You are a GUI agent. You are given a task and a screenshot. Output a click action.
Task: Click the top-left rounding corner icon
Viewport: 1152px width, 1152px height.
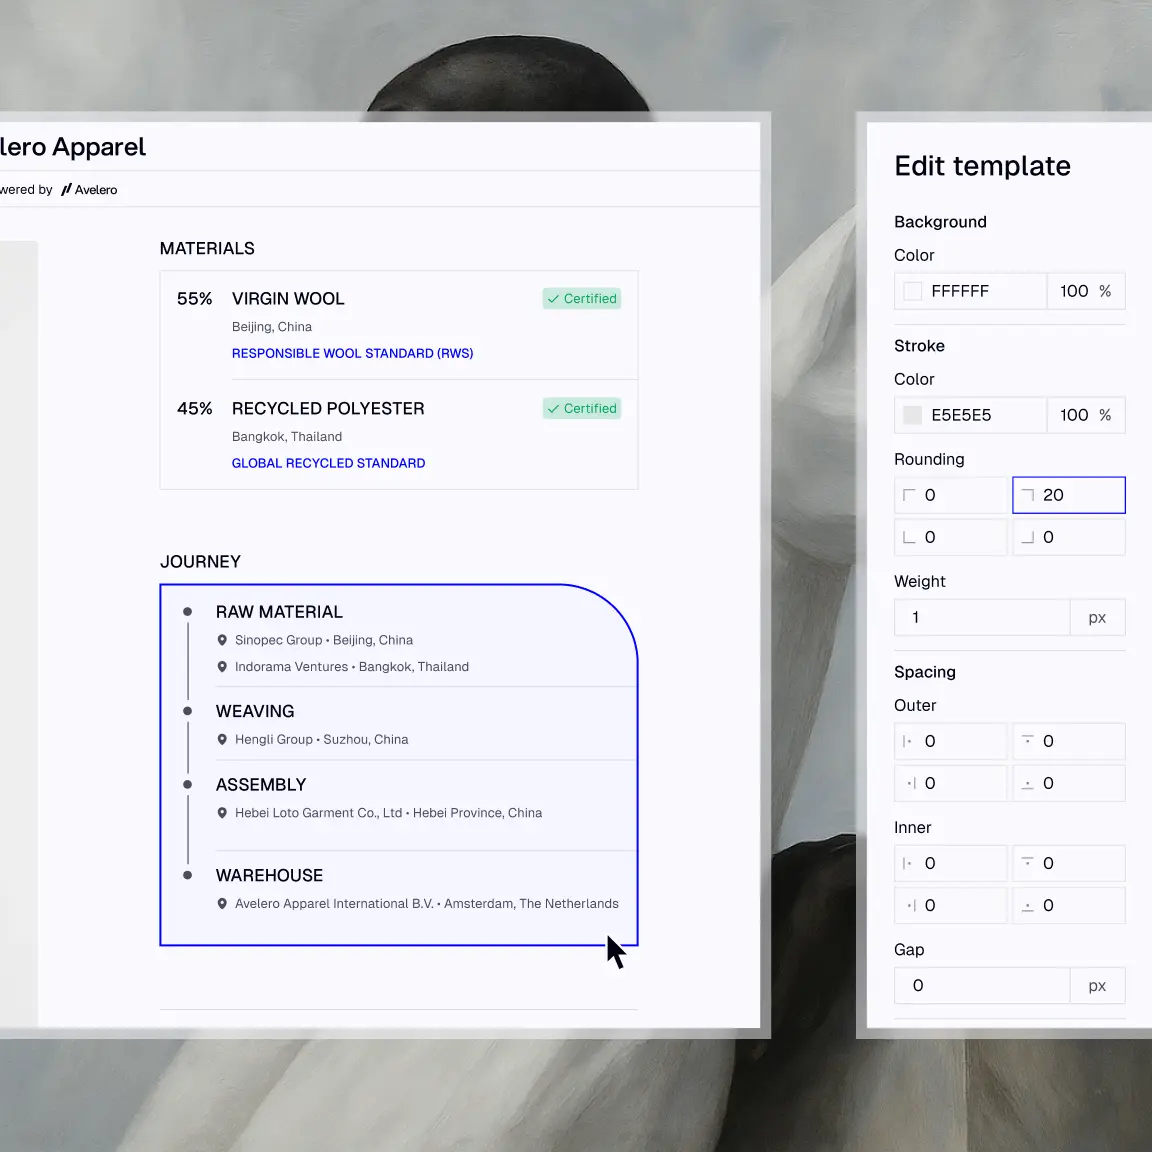point(909,495)
